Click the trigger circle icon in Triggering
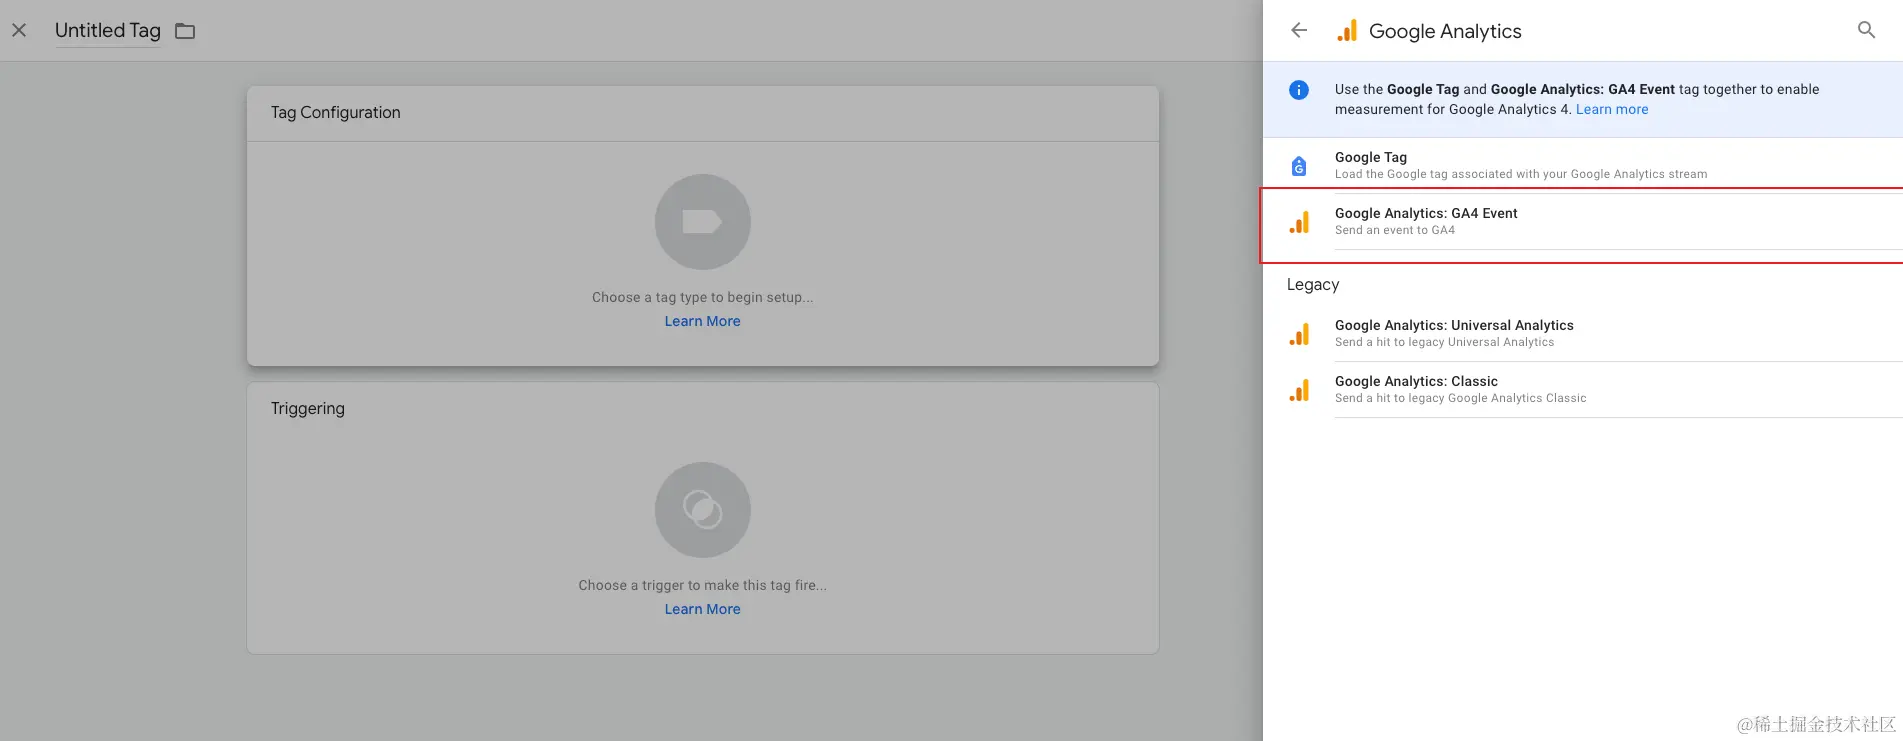 pyautogui.click(x=702, y=510)
